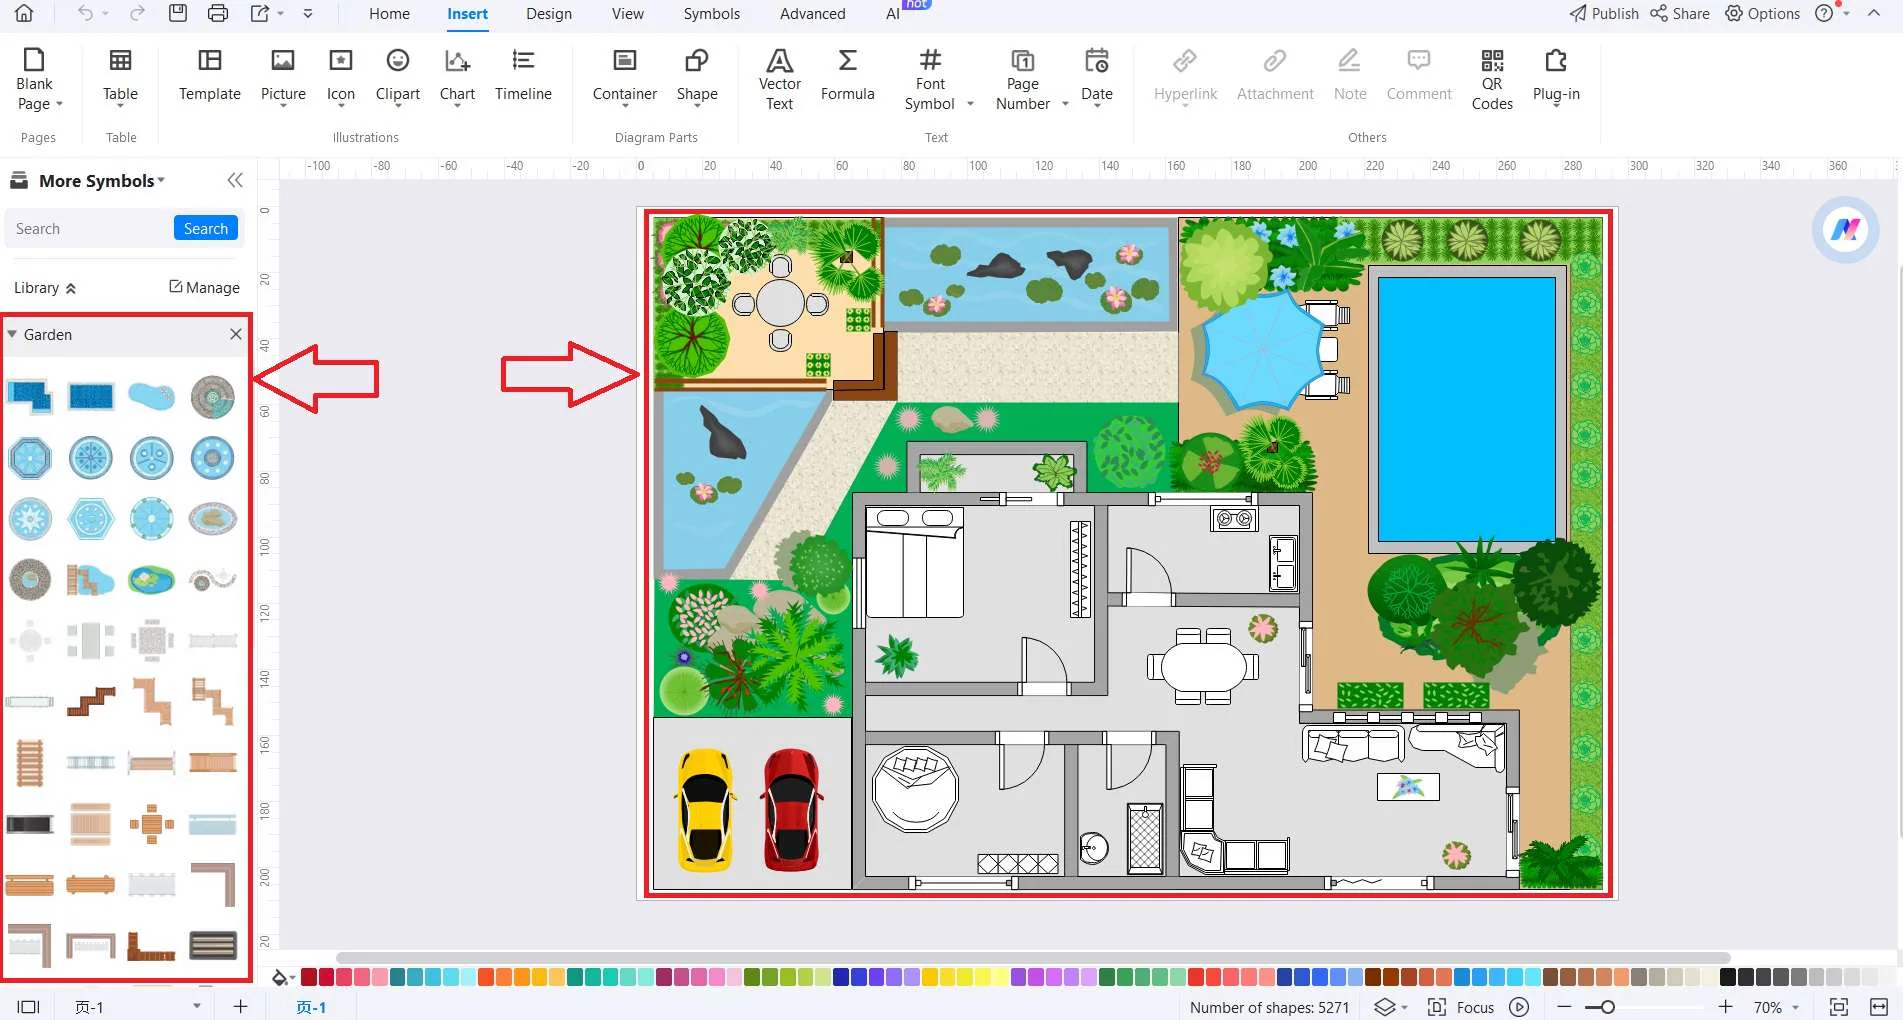
Task: Click the QR Codes tool
Action: (1492, 79)
